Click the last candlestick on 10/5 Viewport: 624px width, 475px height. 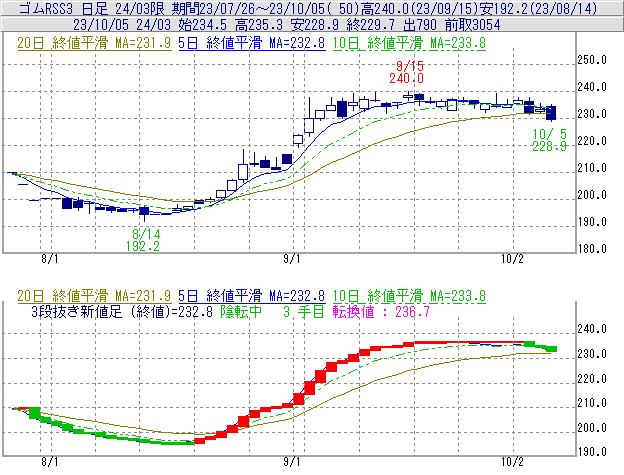[551, 113]
